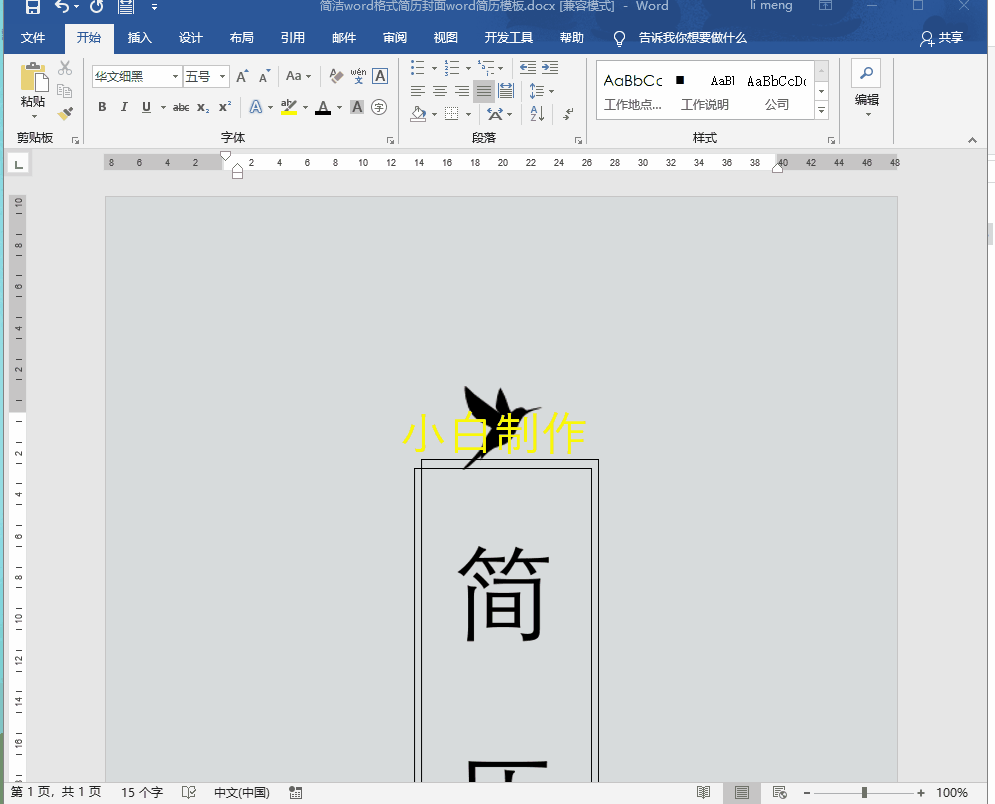Toggle justify alignment

484,91
